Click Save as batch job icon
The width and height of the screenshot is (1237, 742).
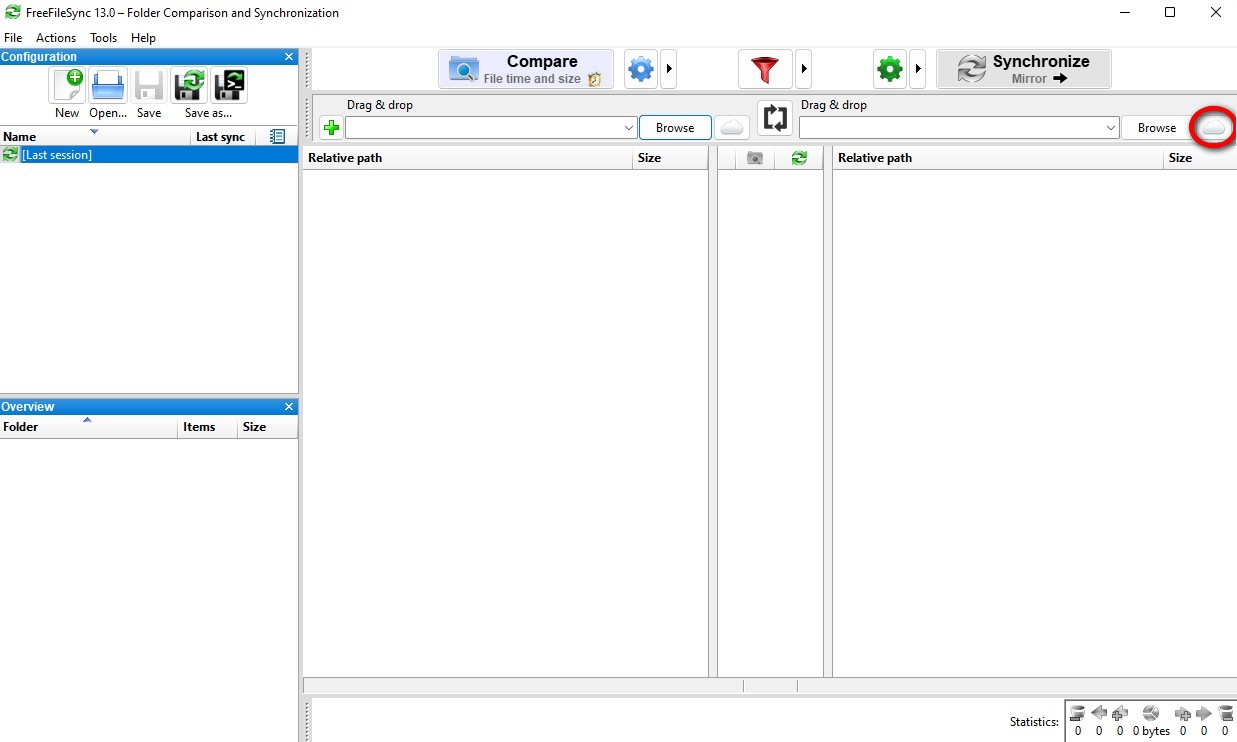[229, 86]
